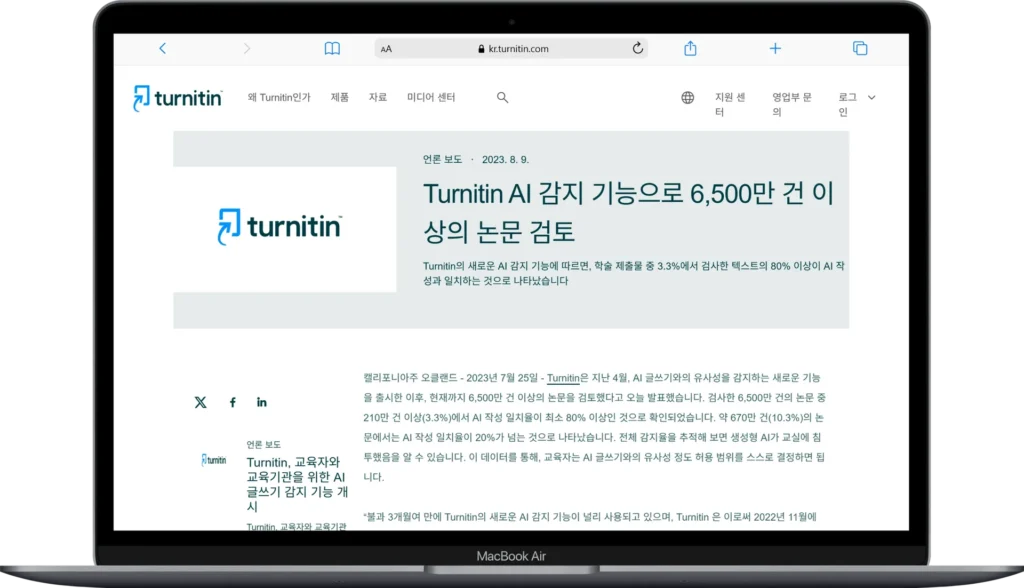
Task: Click the Safari forward arrow
Action: (x=247, y=48)
